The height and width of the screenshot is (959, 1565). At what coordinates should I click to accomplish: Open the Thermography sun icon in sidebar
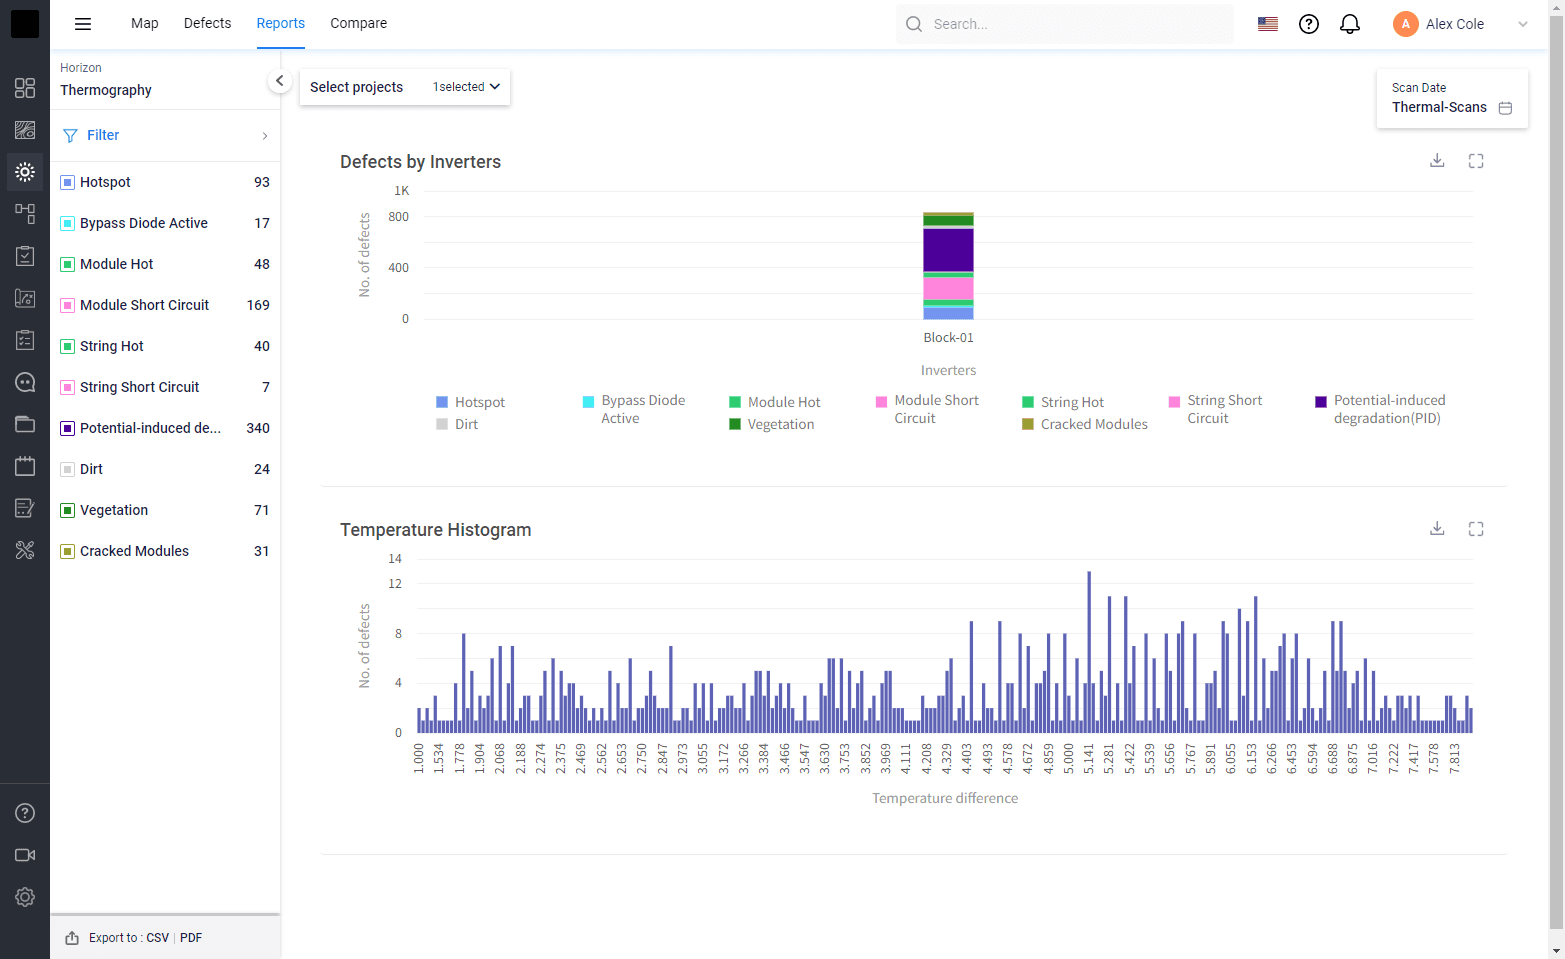coord(25,171)
